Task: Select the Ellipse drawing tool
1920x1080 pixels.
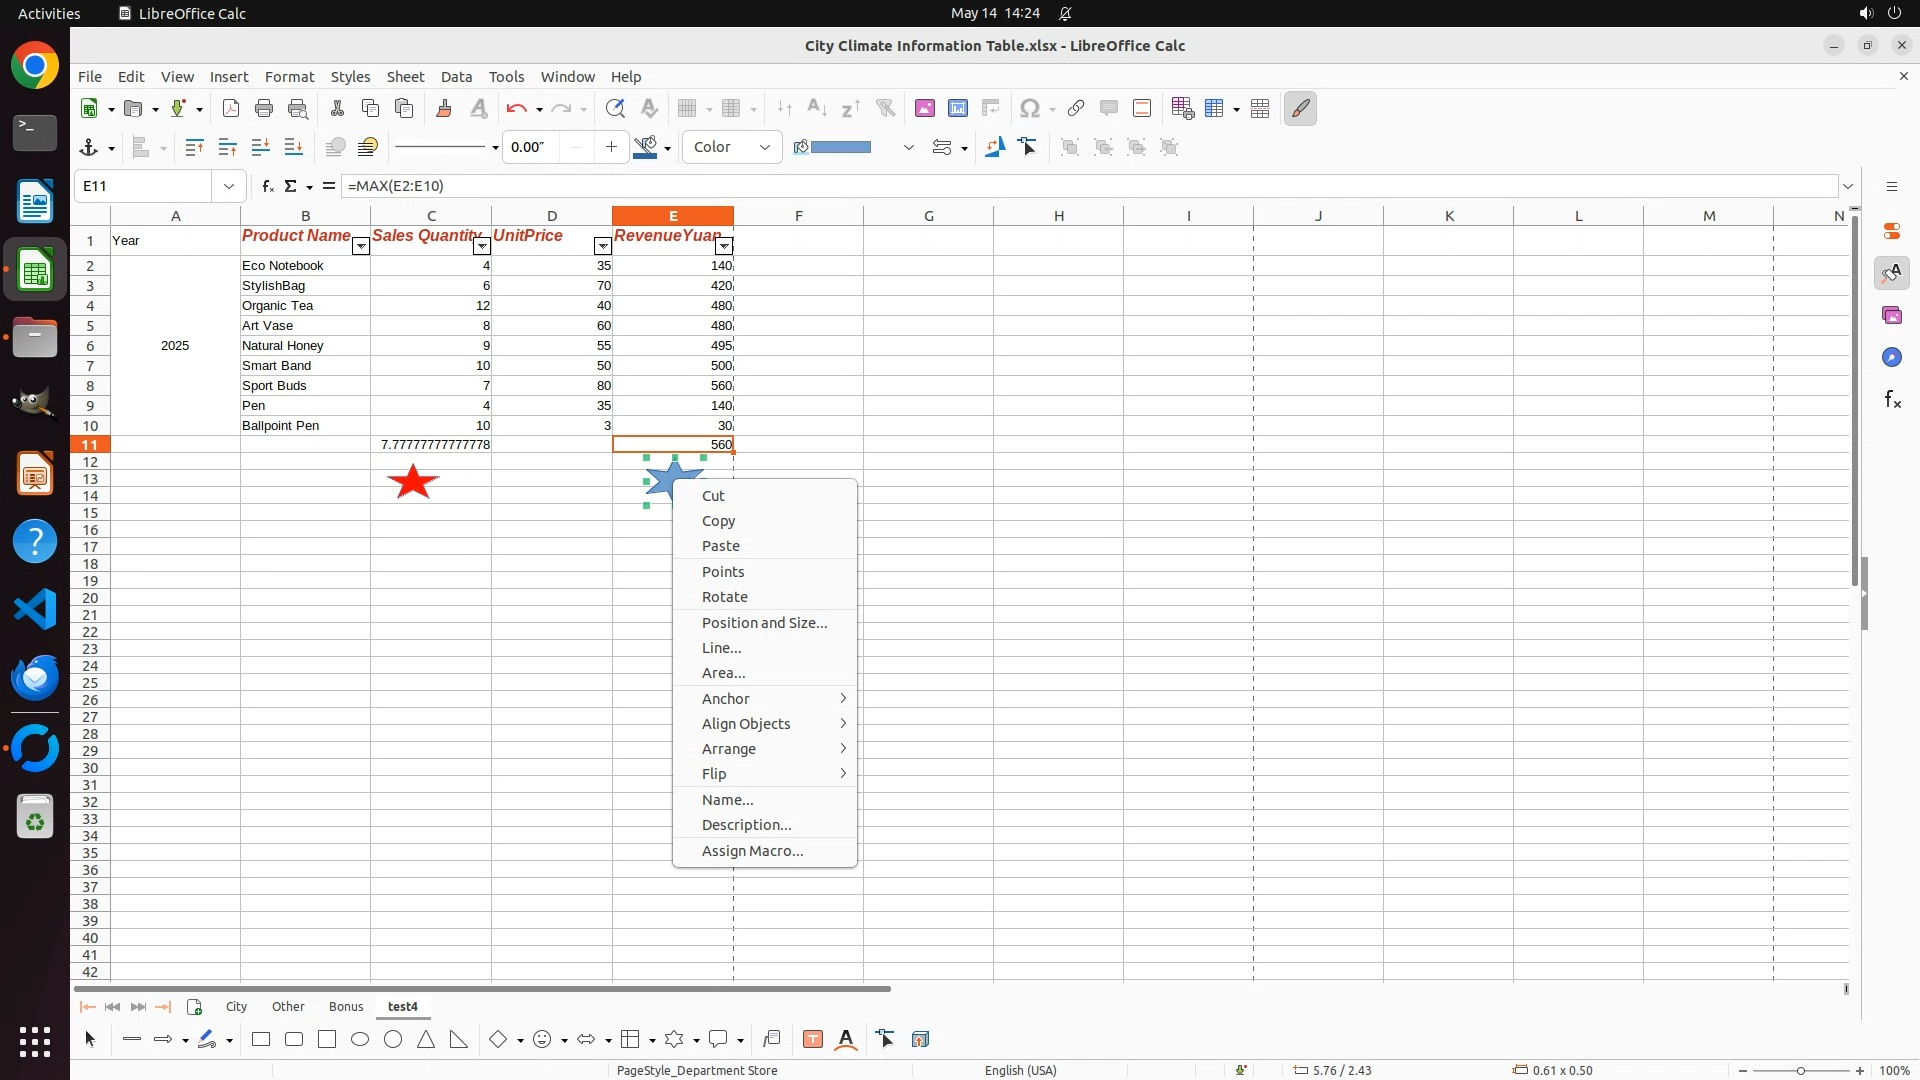Action: click(360, 1040)
